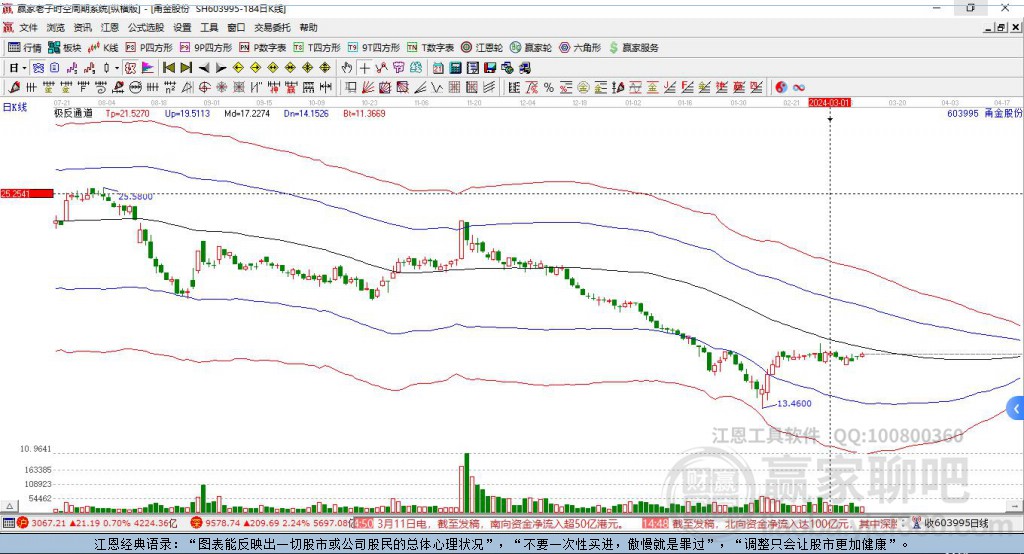1024x554 pixels.
Task: Jump to last bar with skip-to-end arrow
Action: tap(186, 67)
